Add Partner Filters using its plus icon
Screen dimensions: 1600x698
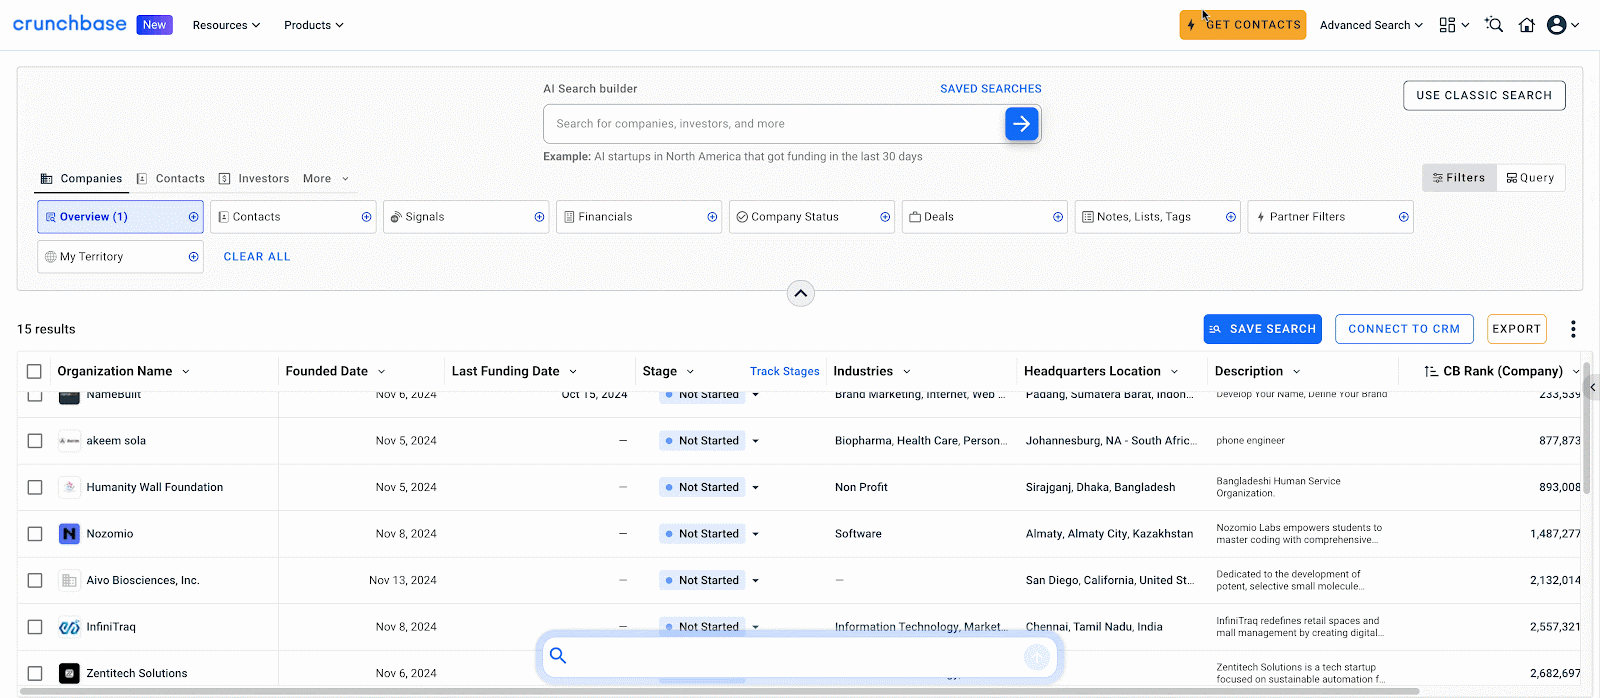[1404, 217]
